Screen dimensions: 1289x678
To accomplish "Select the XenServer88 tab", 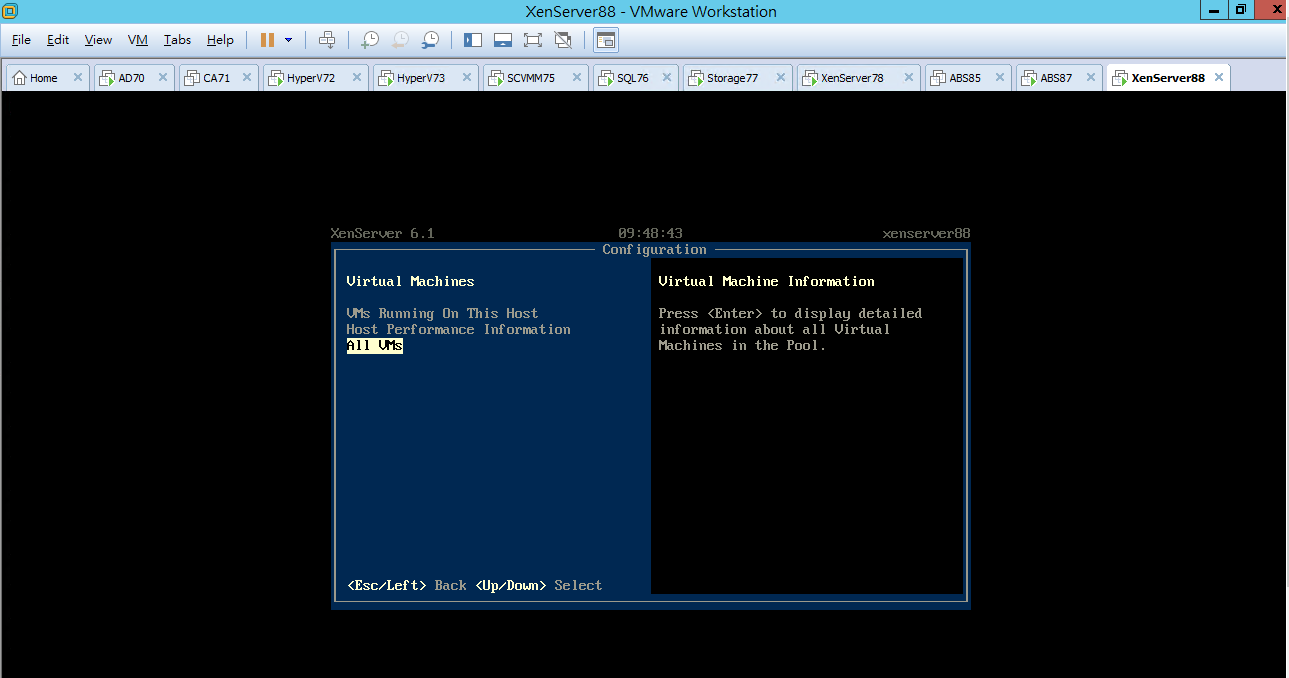I will 1168,78.
